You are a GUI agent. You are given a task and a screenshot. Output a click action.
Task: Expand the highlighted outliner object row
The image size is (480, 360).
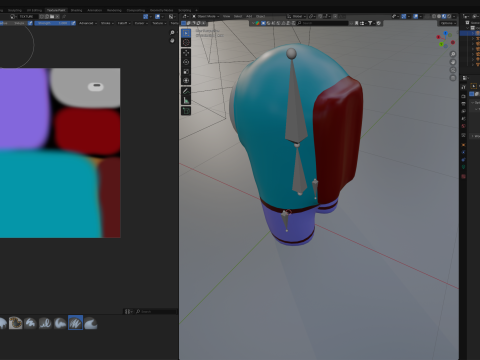point(472,34)
